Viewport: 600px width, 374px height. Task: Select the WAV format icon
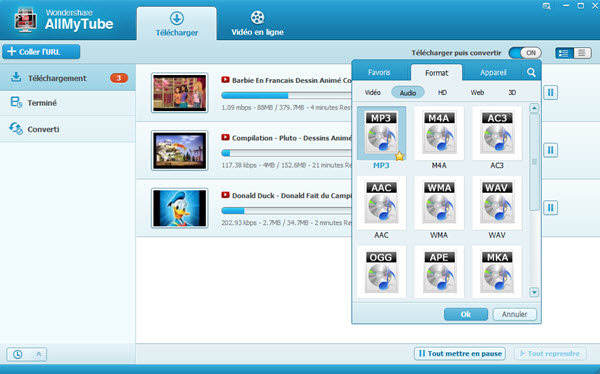coord(497,203)
